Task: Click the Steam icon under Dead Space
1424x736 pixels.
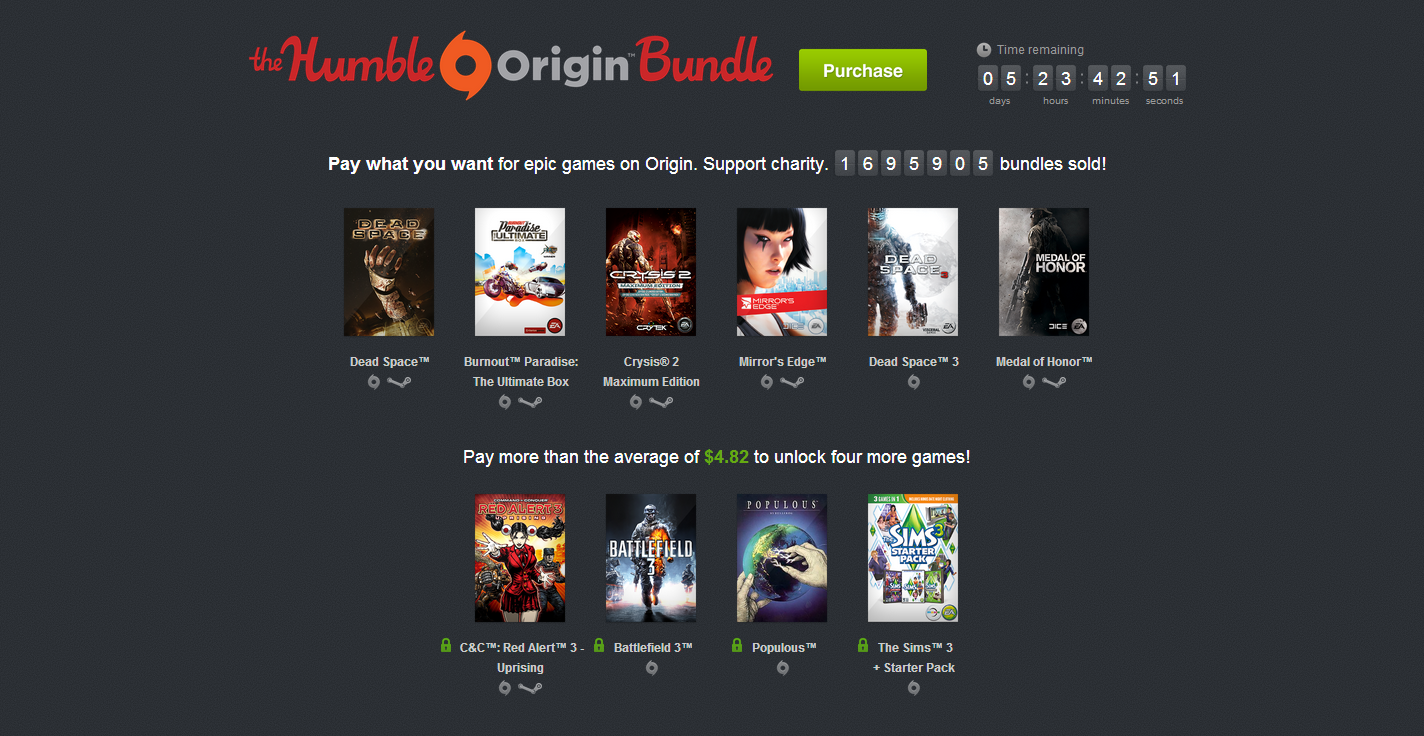Action: click(399, 382)
